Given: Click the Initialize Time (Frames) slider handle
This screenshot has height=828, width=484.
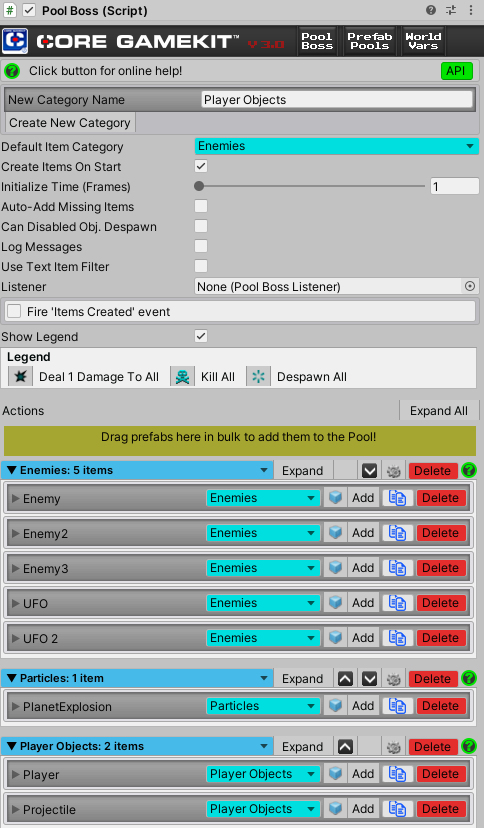Looking at the screenshot, I should point(199,186).
